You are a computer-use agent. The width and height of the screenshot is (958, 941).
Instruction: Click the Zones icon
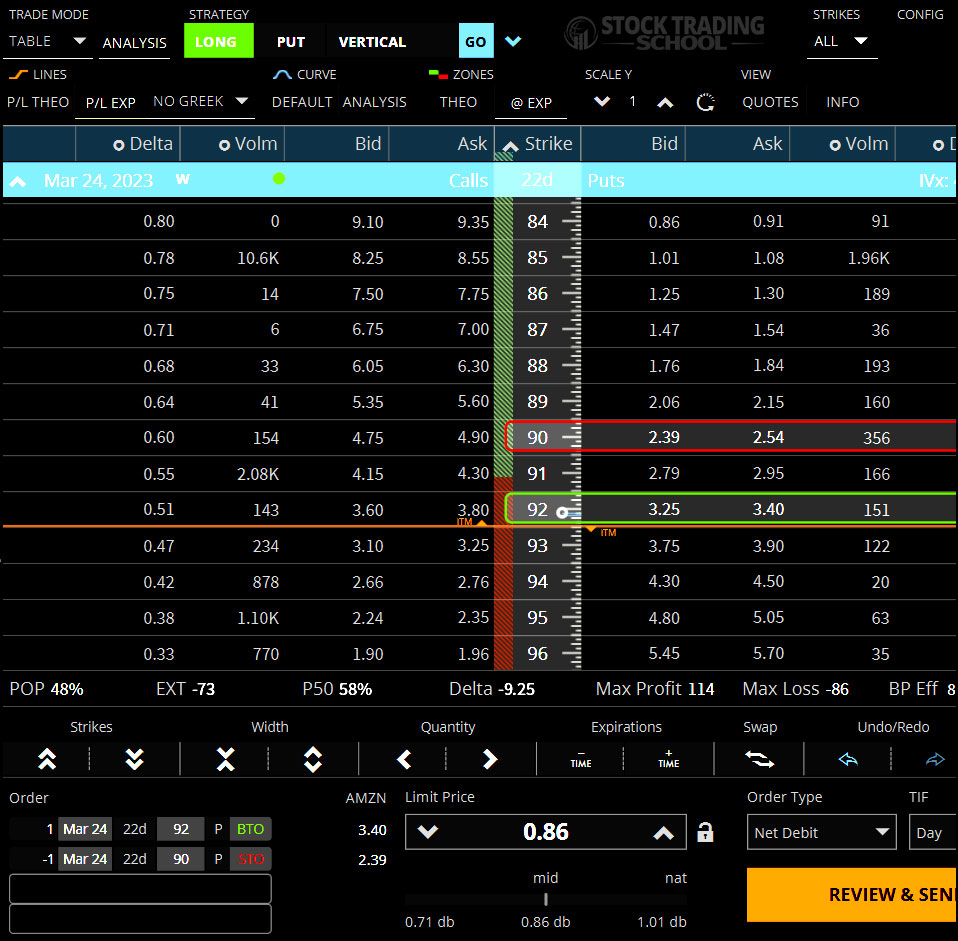(x=438, y=75)
